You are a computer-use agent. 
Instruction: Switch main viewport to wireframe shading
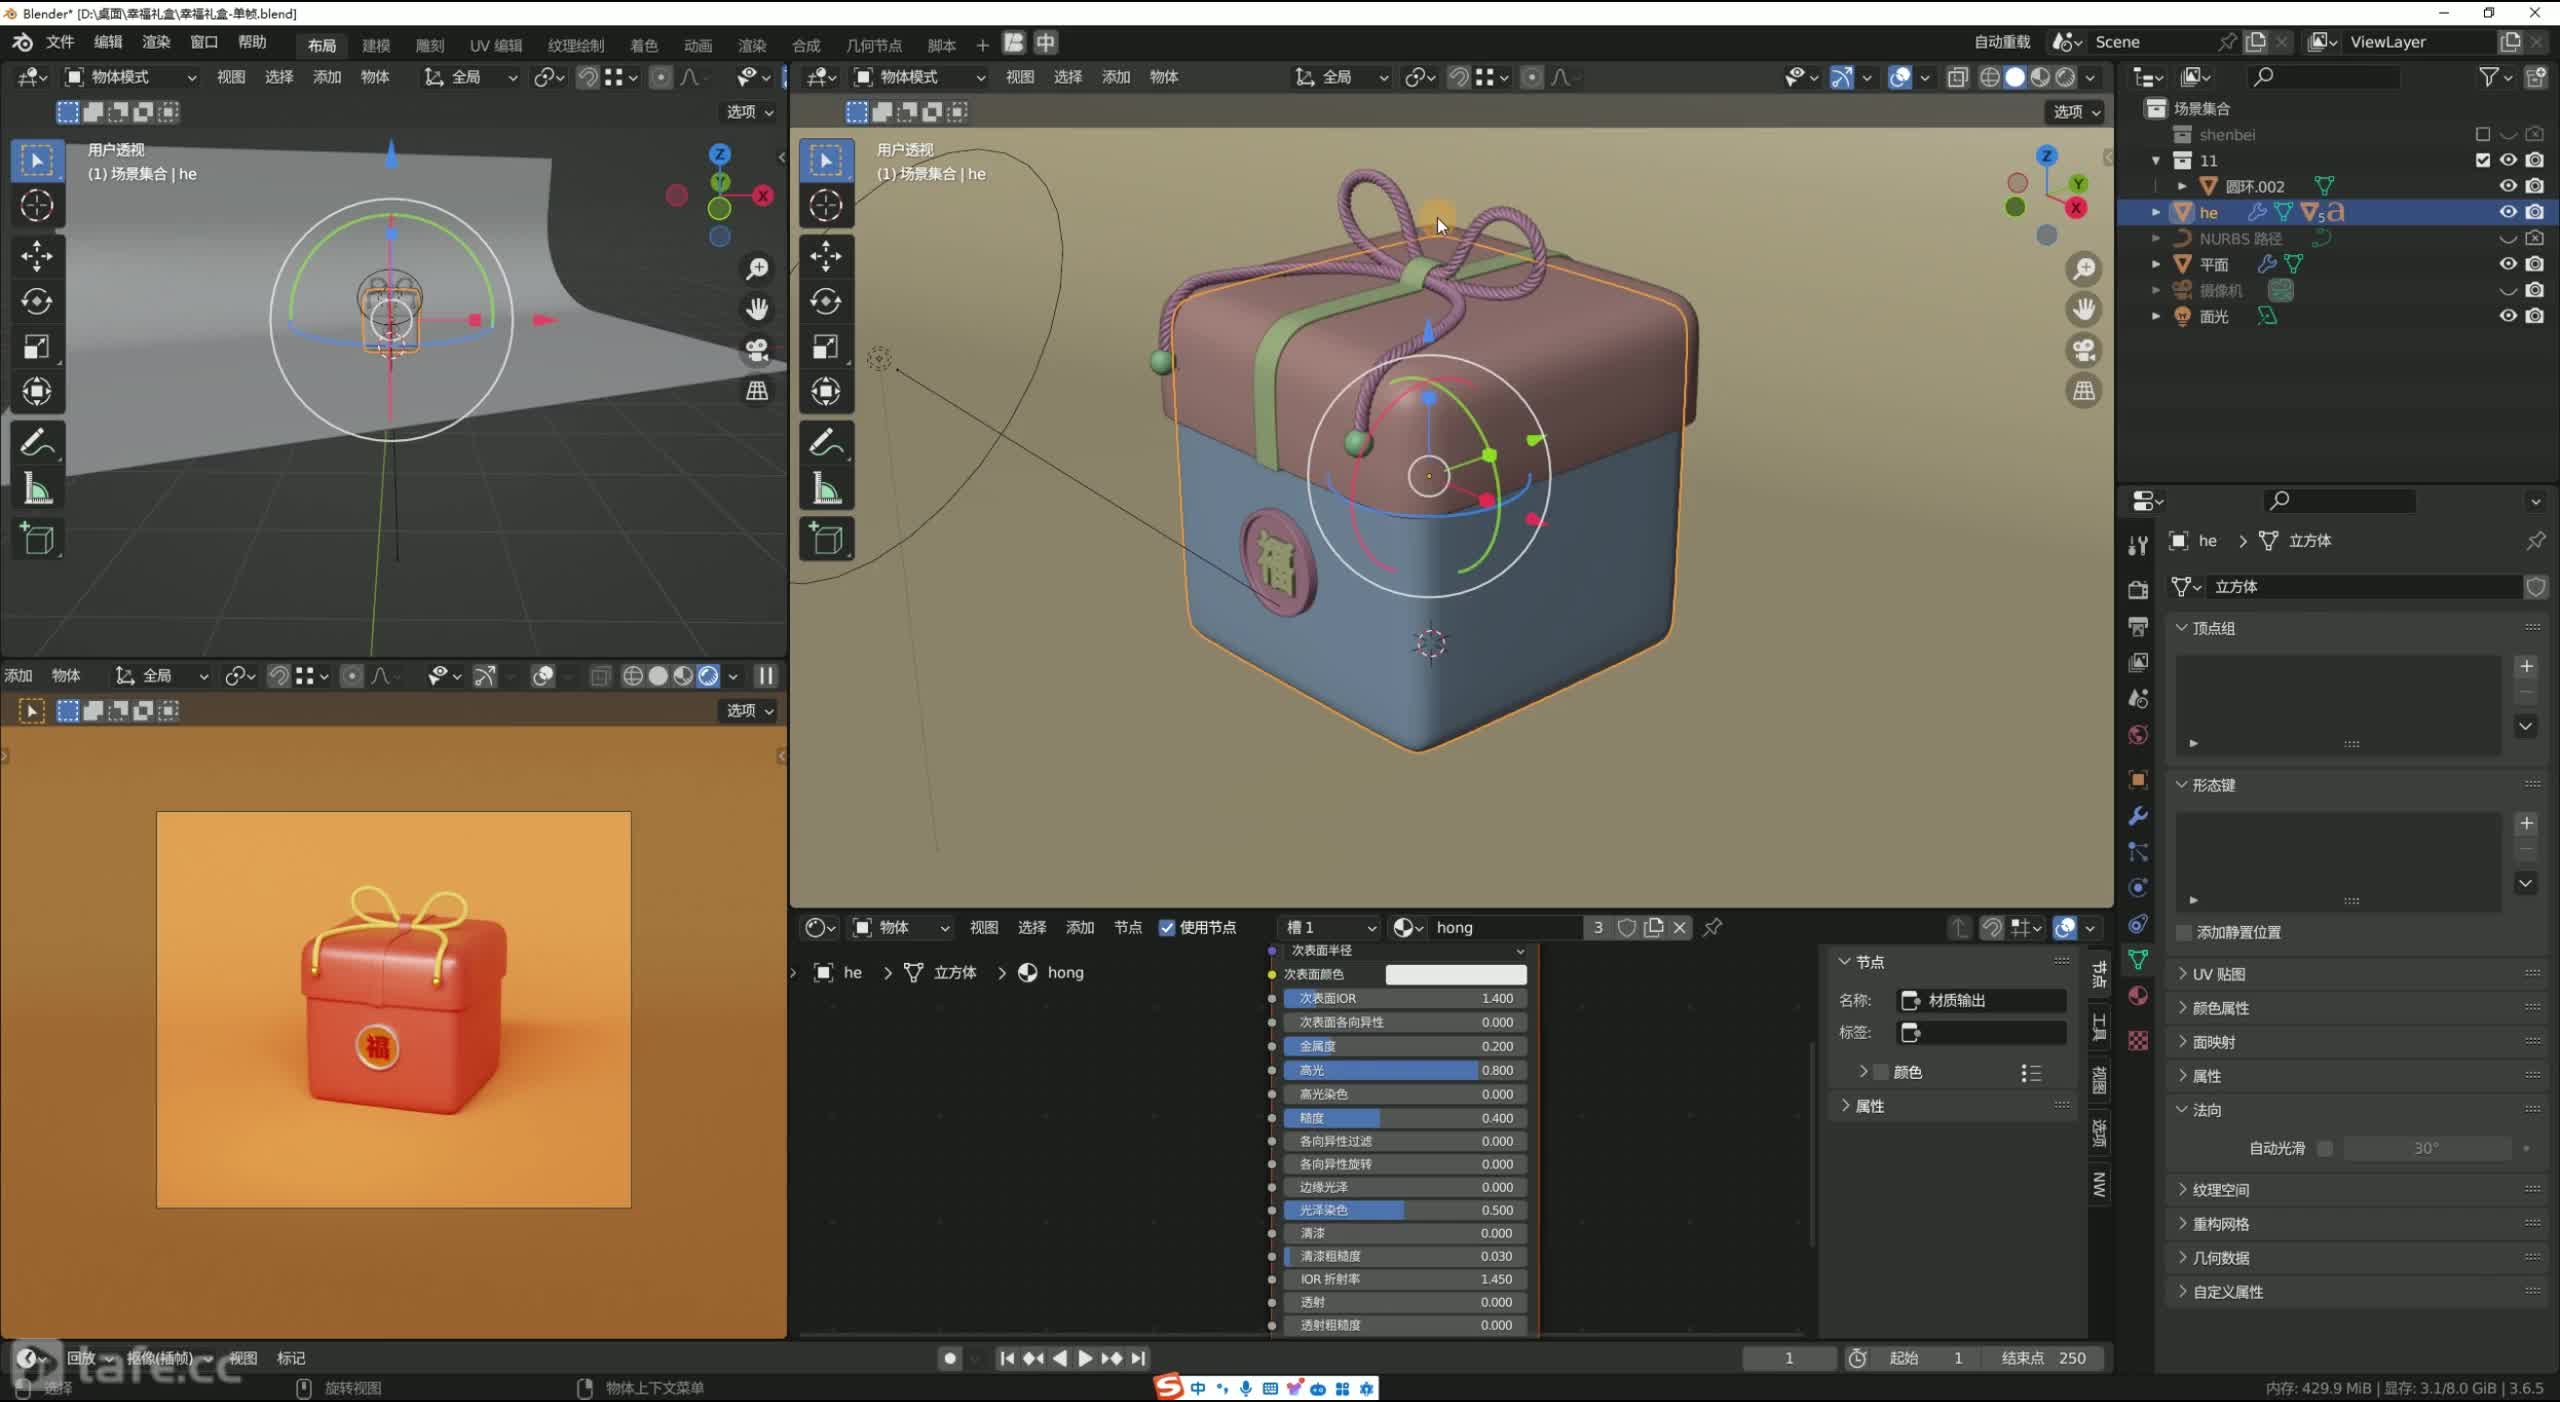(1990, 77)
